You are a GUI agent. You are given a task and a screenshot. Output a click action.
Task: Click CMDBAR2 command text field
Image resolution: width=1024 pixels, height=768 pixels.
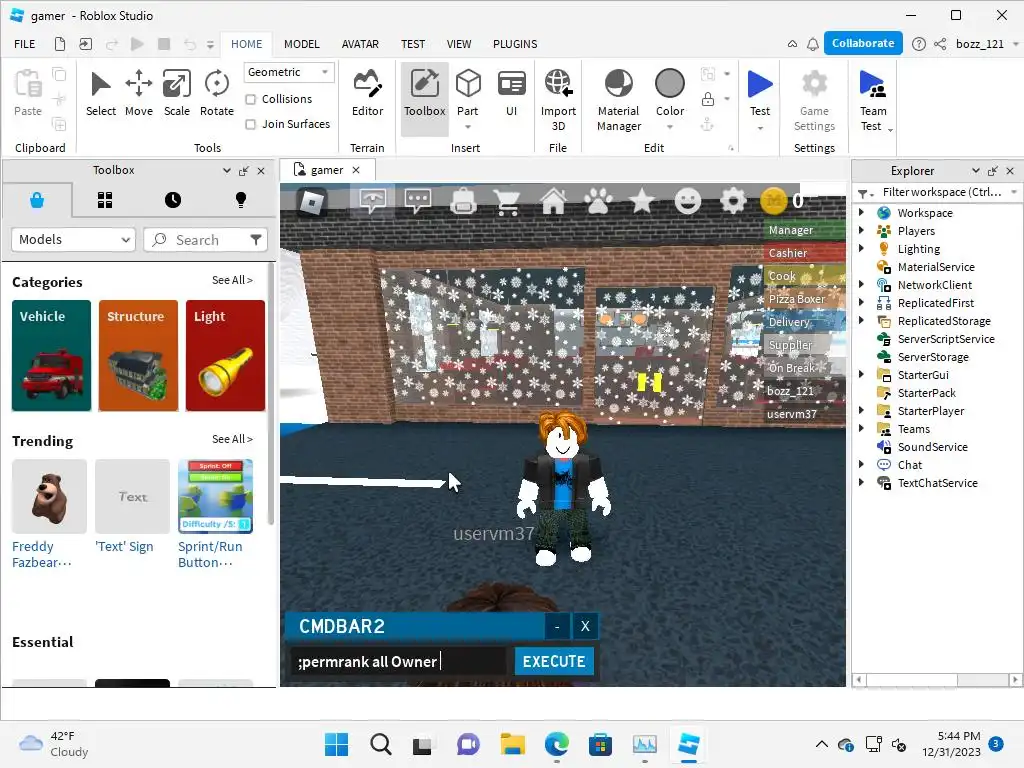tap(398, 662)
